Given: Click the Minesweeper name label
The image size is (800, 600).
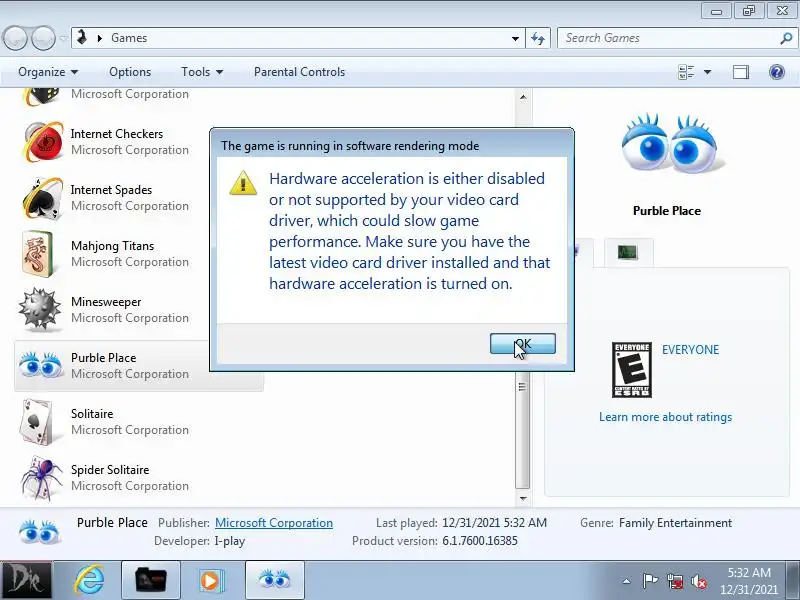Looking at the screenshot, I should [106, 302].
